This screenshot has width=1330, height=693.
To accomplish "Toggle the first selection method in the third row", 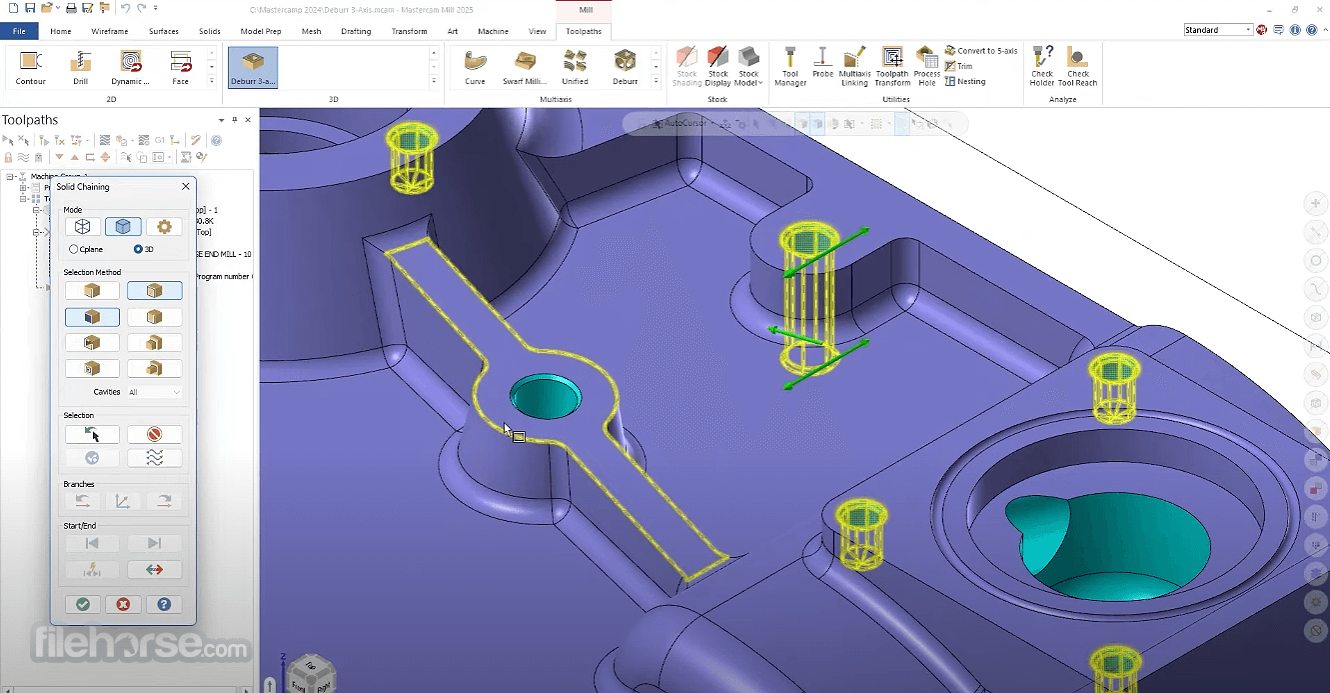I will pyautogui.click(x=92, y=343).
